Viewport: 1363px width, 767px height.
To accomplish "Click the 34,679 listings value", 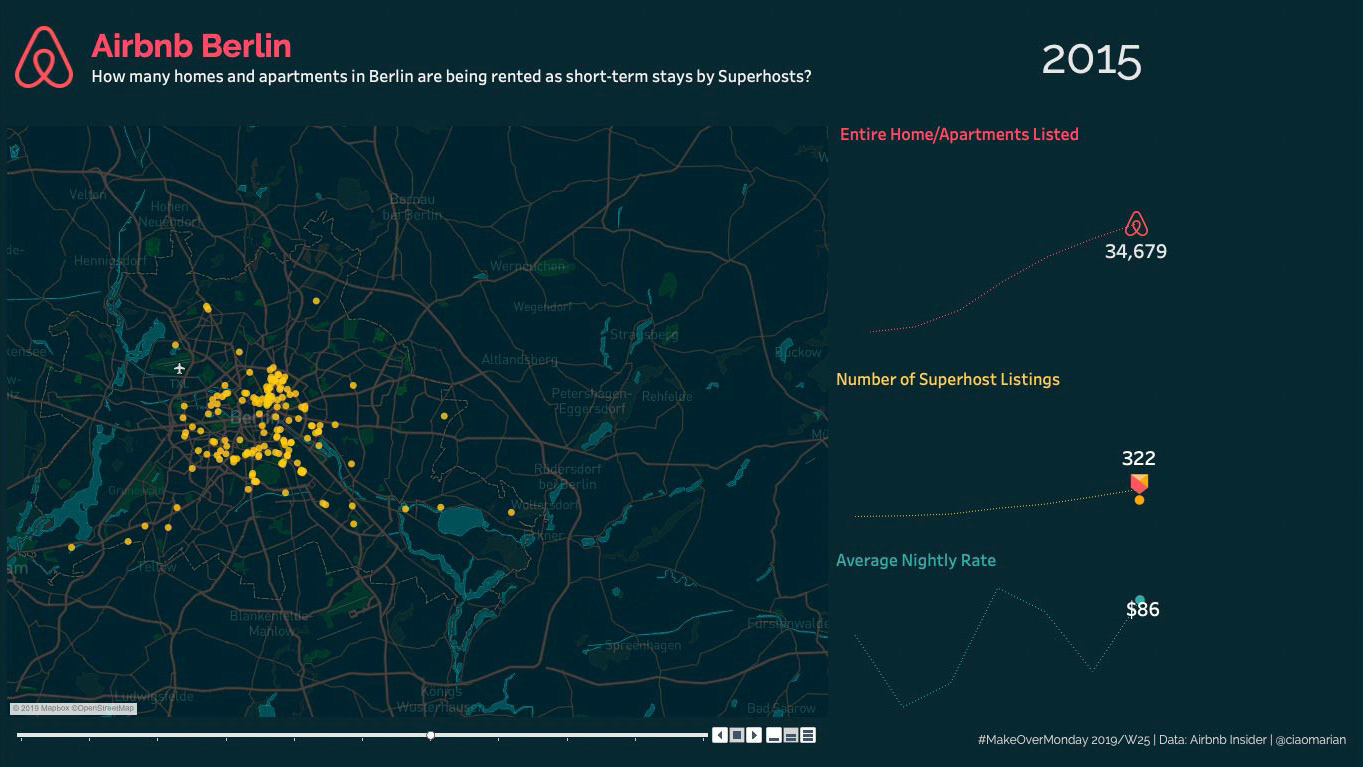I will tap(1136, 252).
